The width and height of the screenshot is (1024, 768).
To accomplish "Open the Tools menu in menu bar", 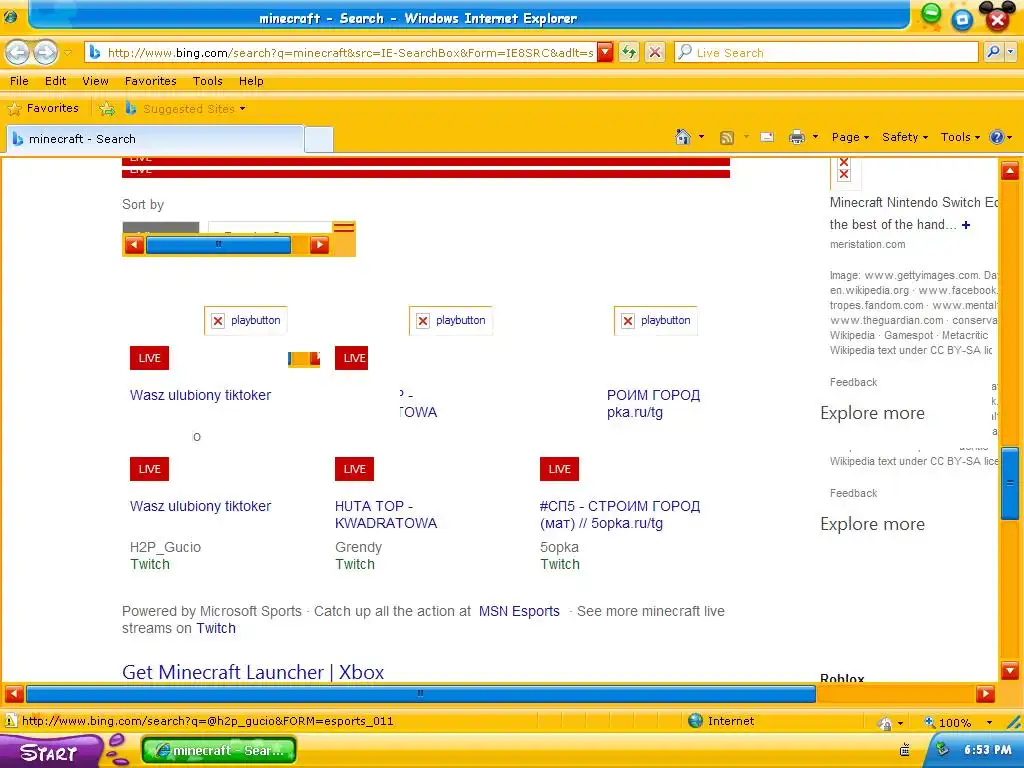I will pos(208,81).
